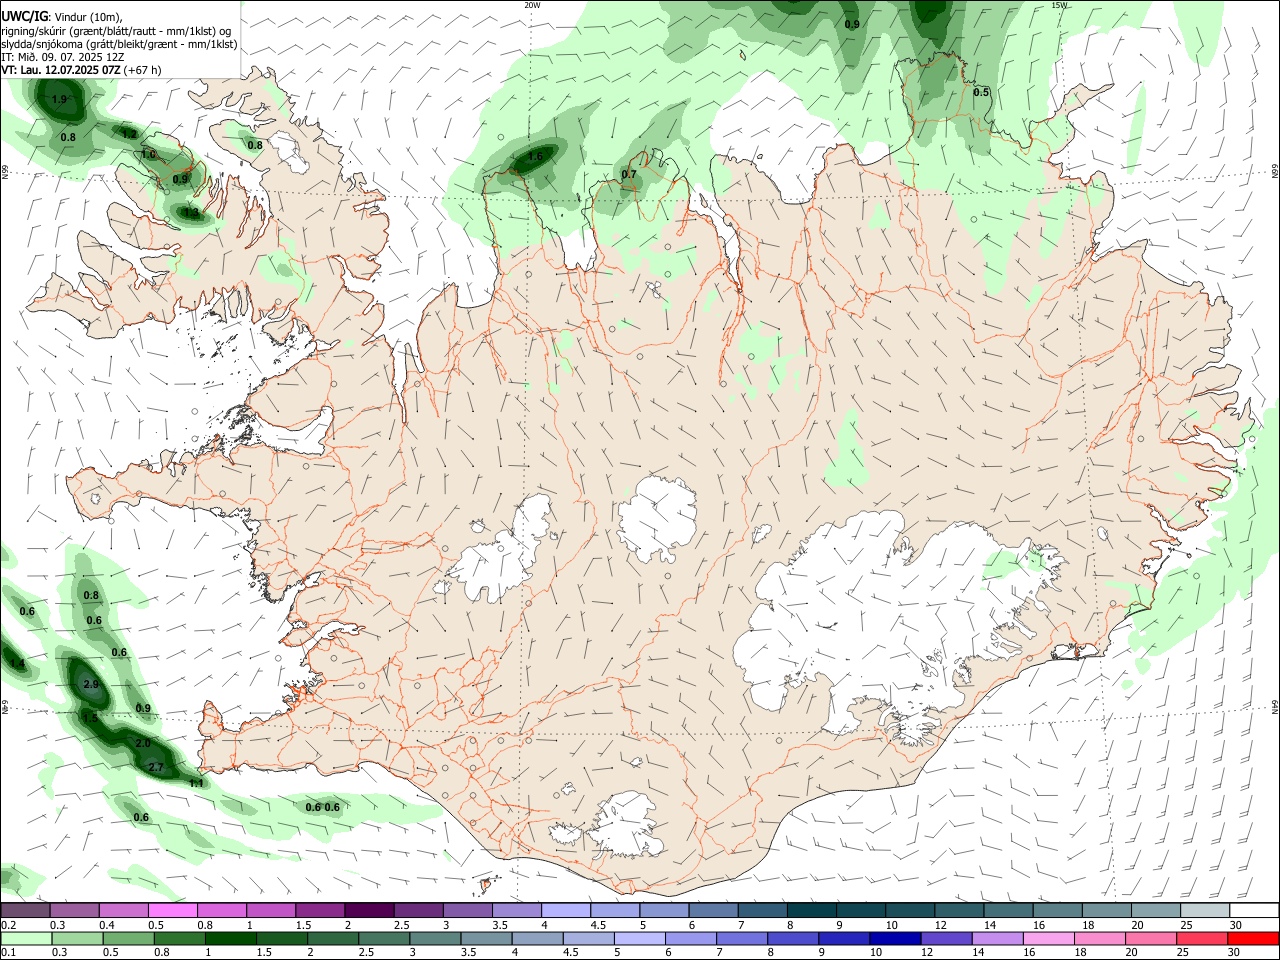Click the darkest purple swatch between 2 and 2.5
1280x960 pixels.
click(x=368, y=910)
